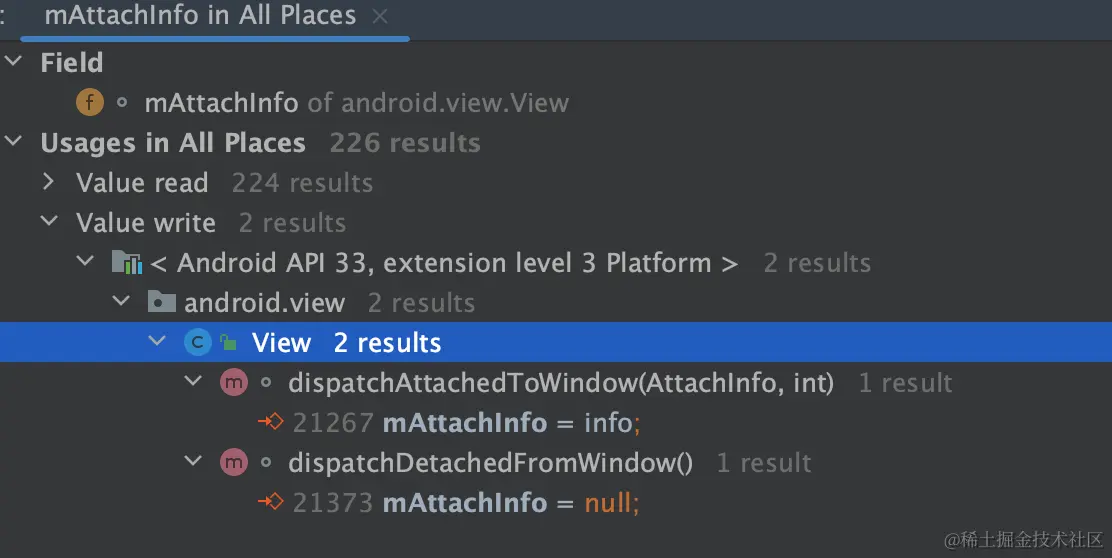Click the green lock icon beside View class
This screenshot has height=558, width=1112.
229,343
